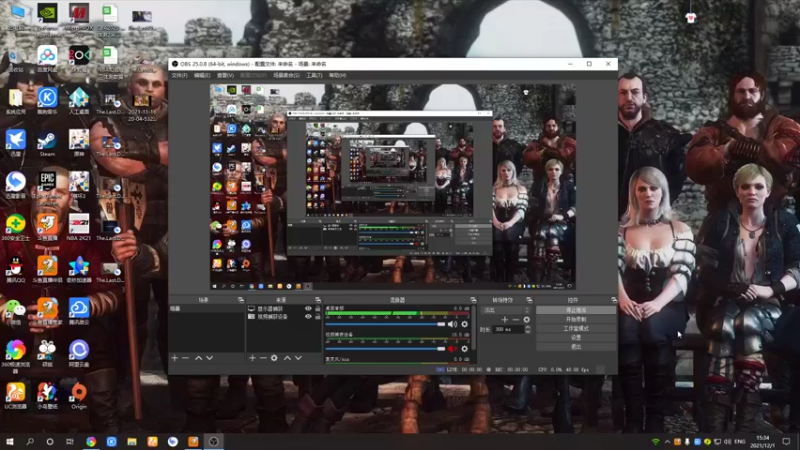Image resolution: width=800 pixels, height=450 pixels.
Task: Open video capture device audio settings gear
Action: tap(464, 349)
